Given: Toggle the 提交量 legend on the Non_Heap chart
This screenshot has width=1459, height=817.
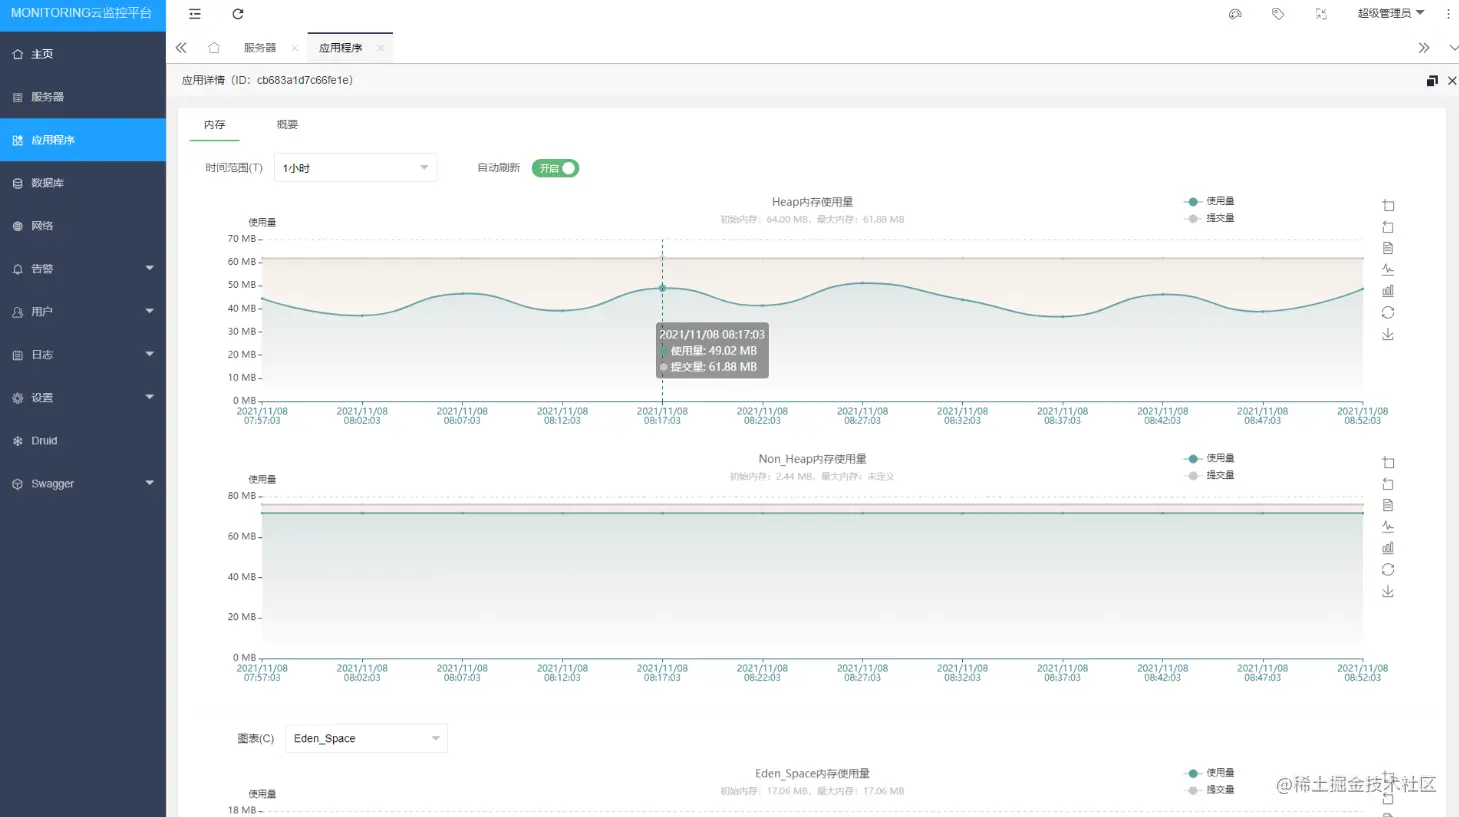Looking at the screenshot, I should pos(1209,475).
